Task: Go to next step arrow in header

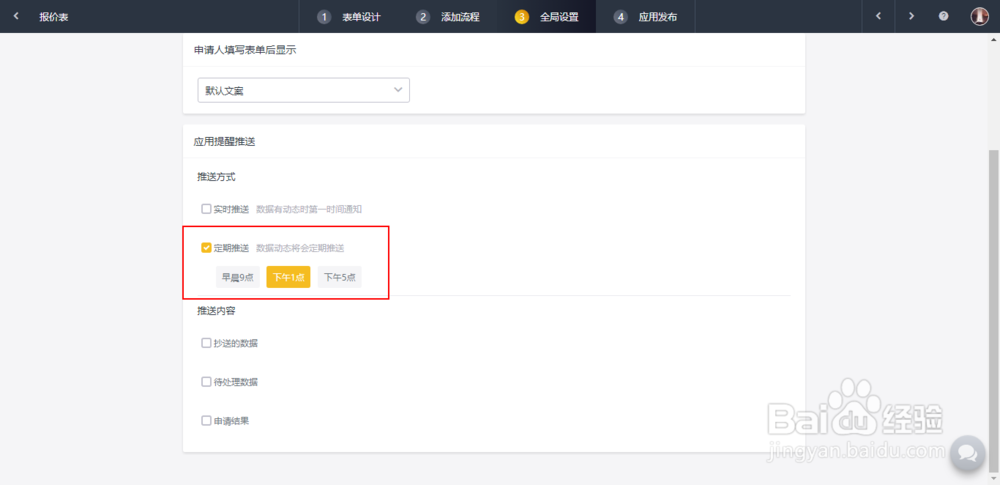Action: pyautogui.click(x=911, y=16)
